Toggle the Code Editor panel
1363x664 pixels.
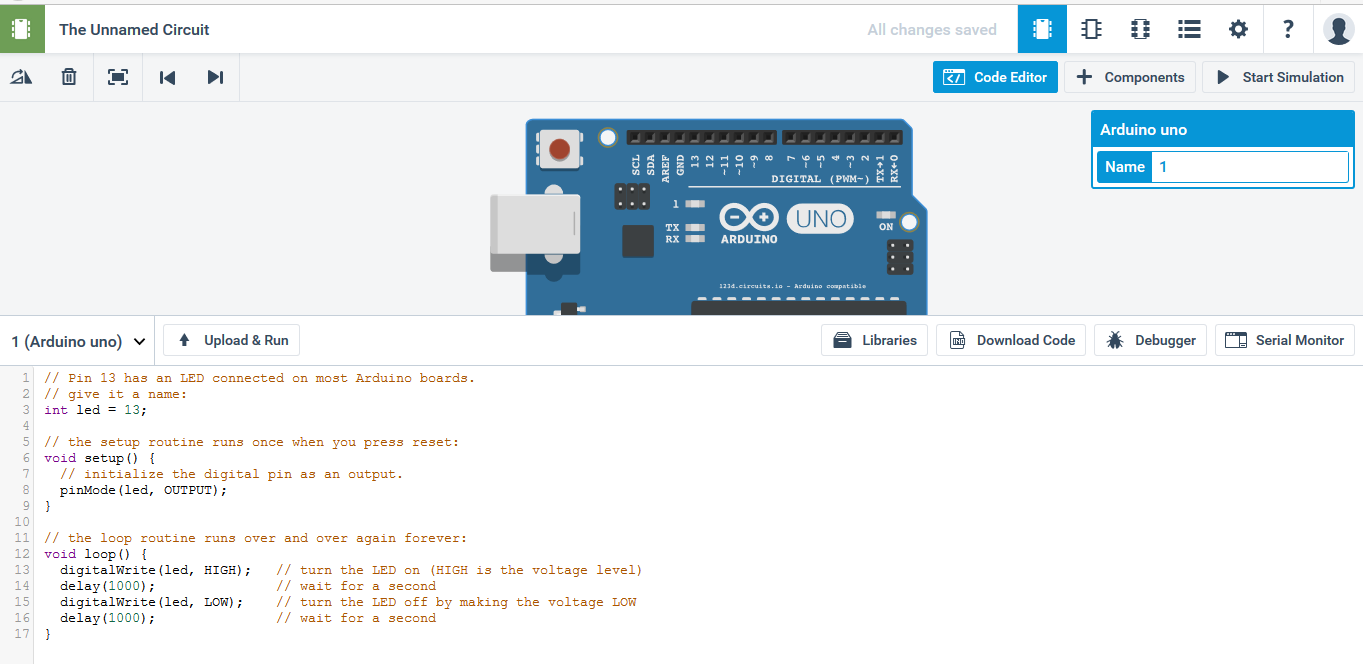(x=994, y=77)
